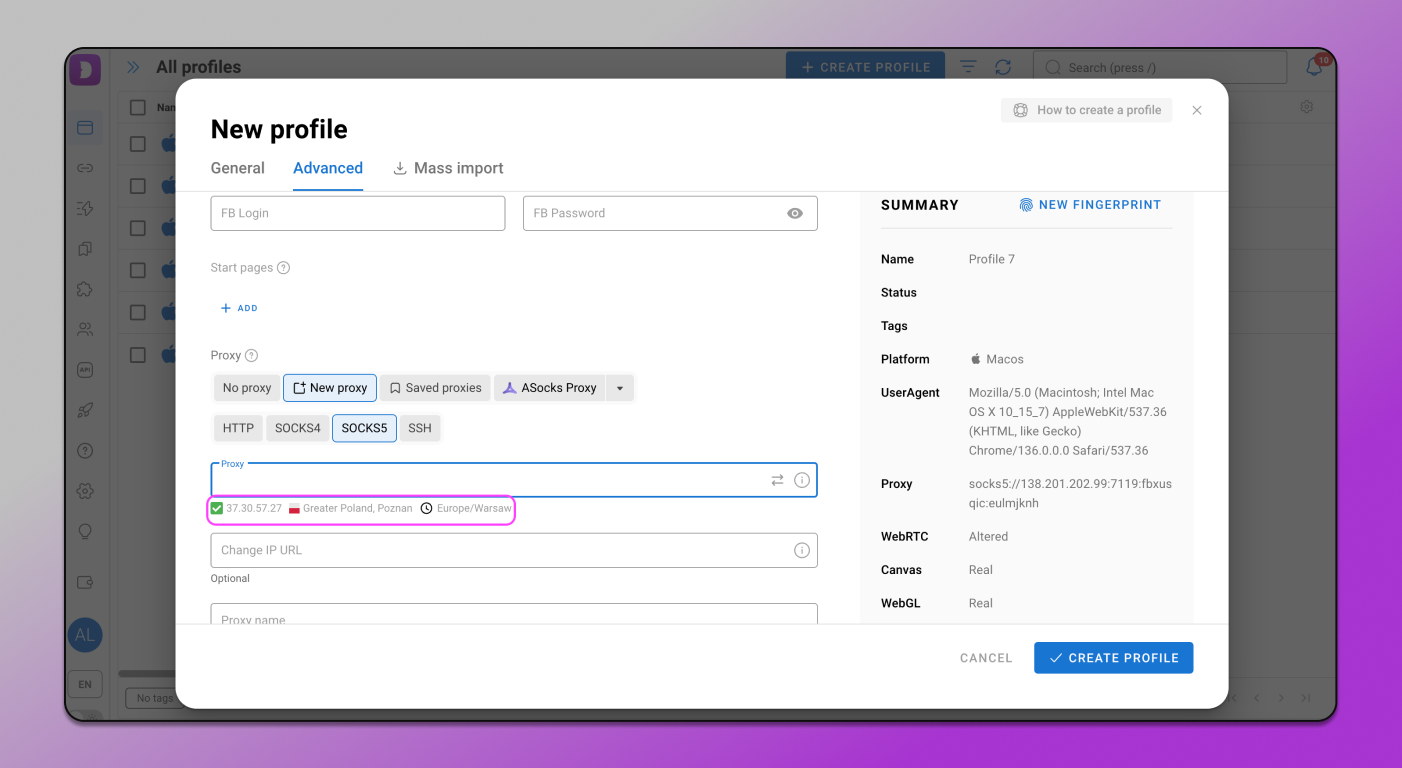Expand the sidebar with double chevron
This screenshot has height=768, width=1402.
(133, 68)
